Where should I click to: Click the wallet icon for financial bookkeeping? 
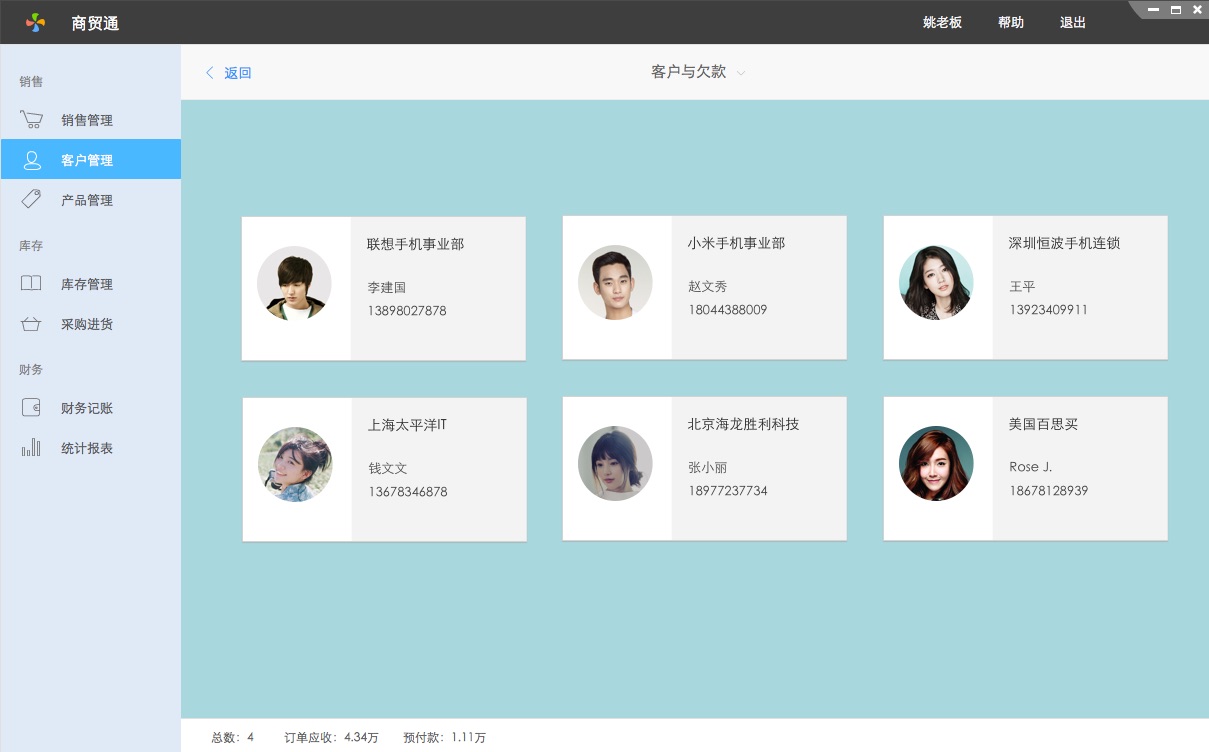(x=31, y=408)
